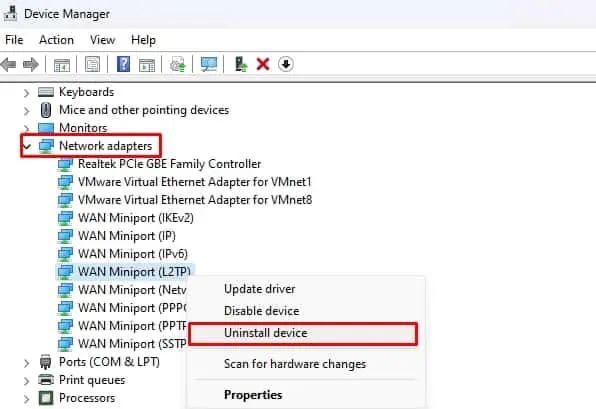Click the icon beside WAN Miniport (IKEv2)
The image size is (596, 409).
pos(65,218)
